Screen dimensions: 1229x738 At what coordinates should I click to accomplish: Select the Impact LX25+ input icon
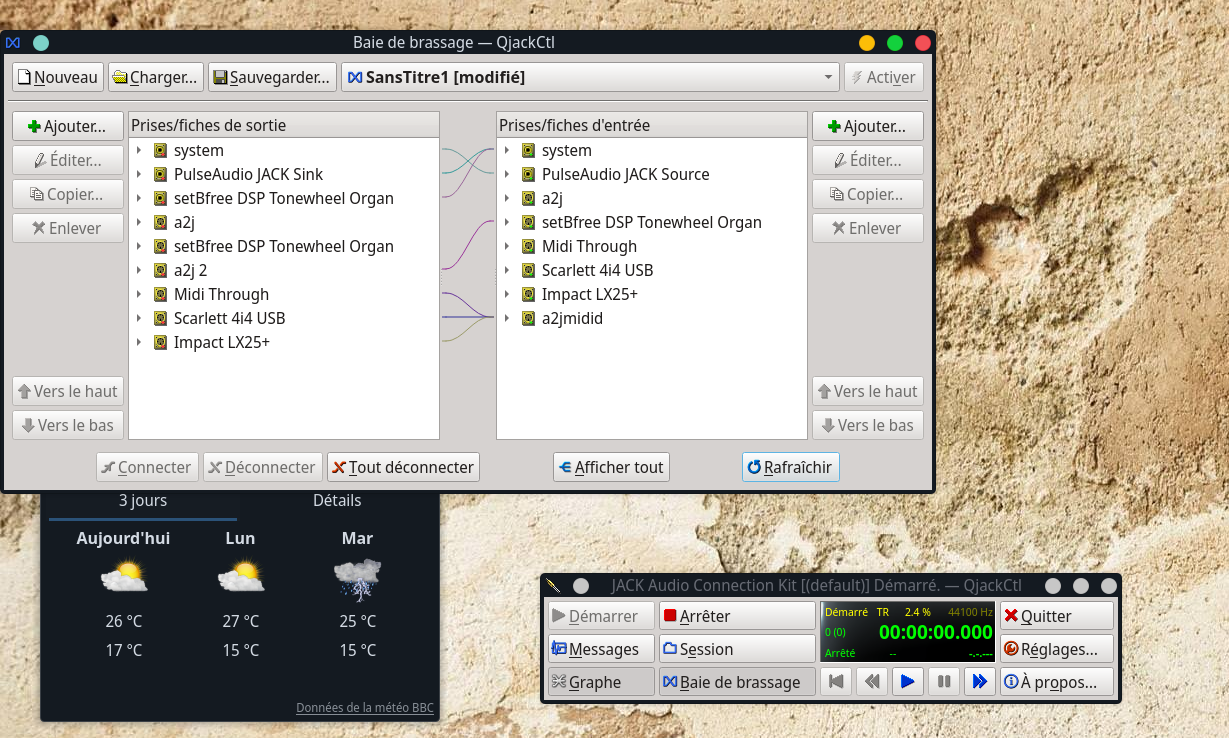click(528, 294)
